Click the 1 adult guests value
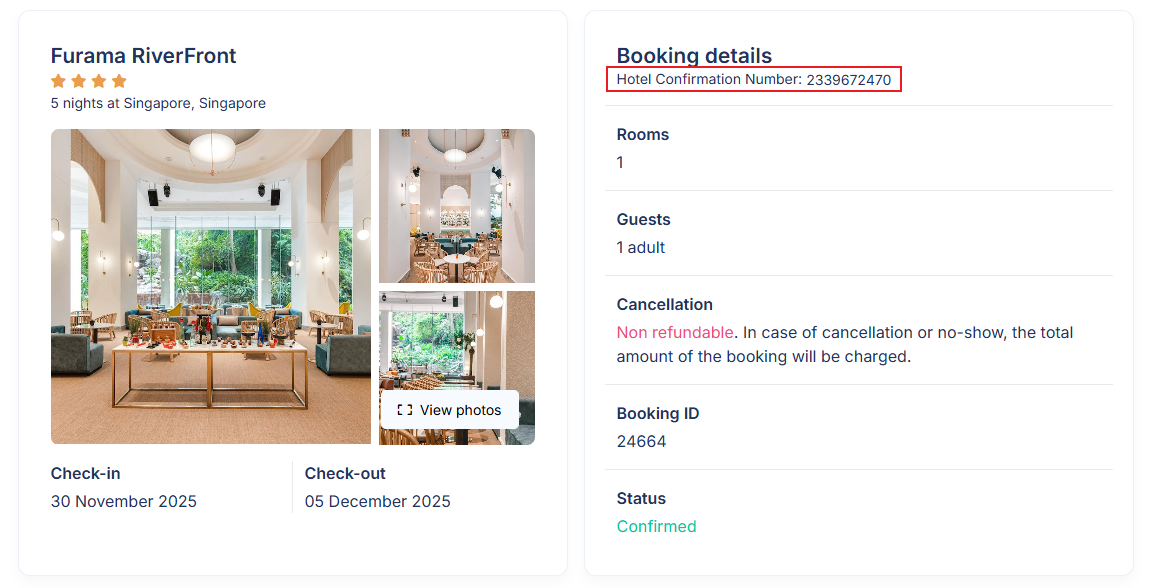Viewport: 1149px width, 588px height. point(641,247)
